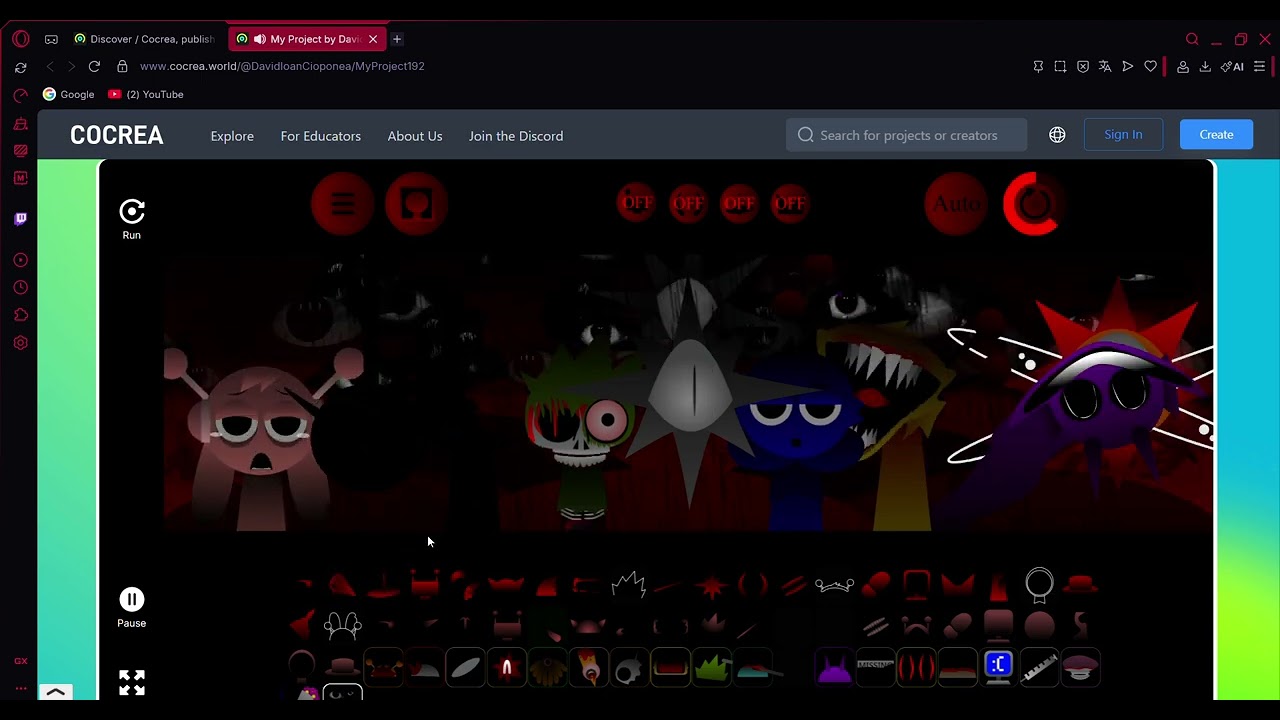The image size is (1280, 720).
Task: Pause the running project
Action: pos(132,607)
